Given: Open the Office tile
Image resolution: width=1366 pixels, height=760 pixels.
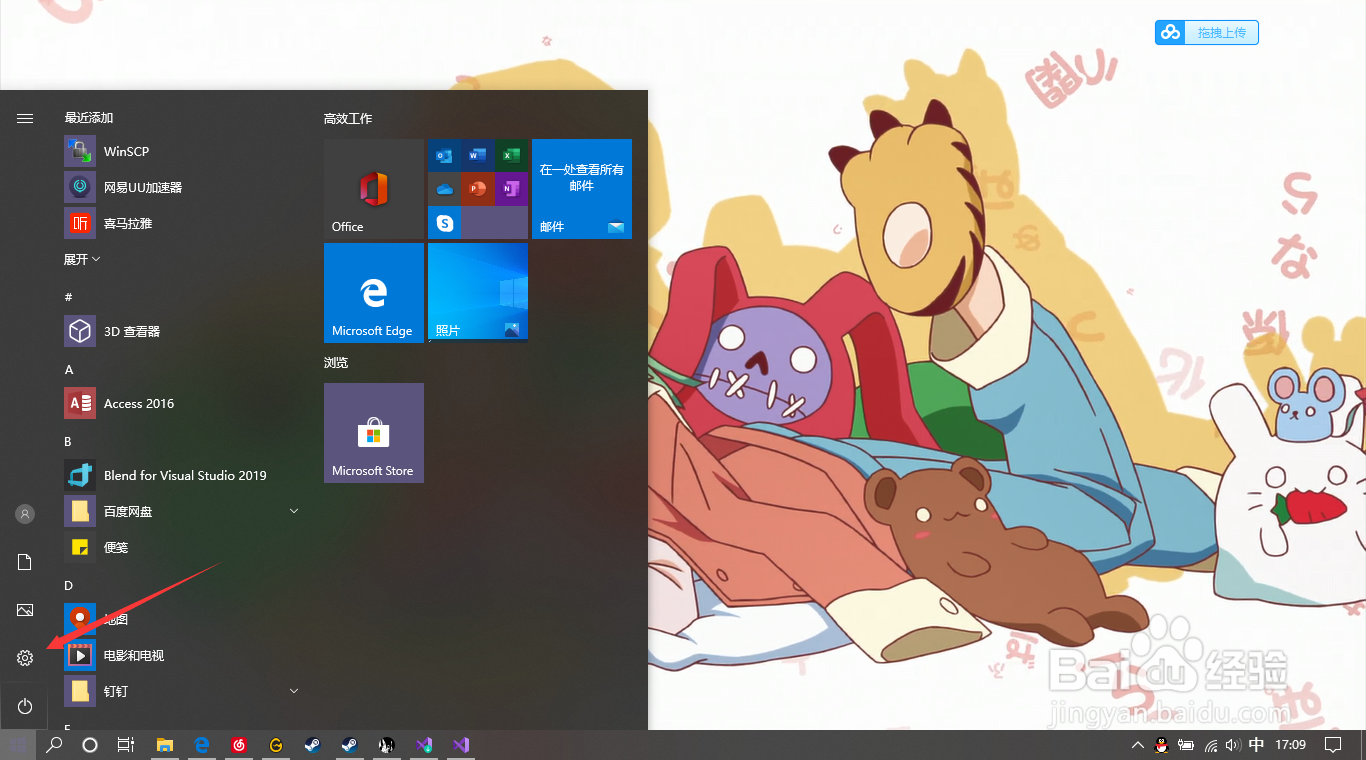Looking at the screenshot, I should 374,189.
